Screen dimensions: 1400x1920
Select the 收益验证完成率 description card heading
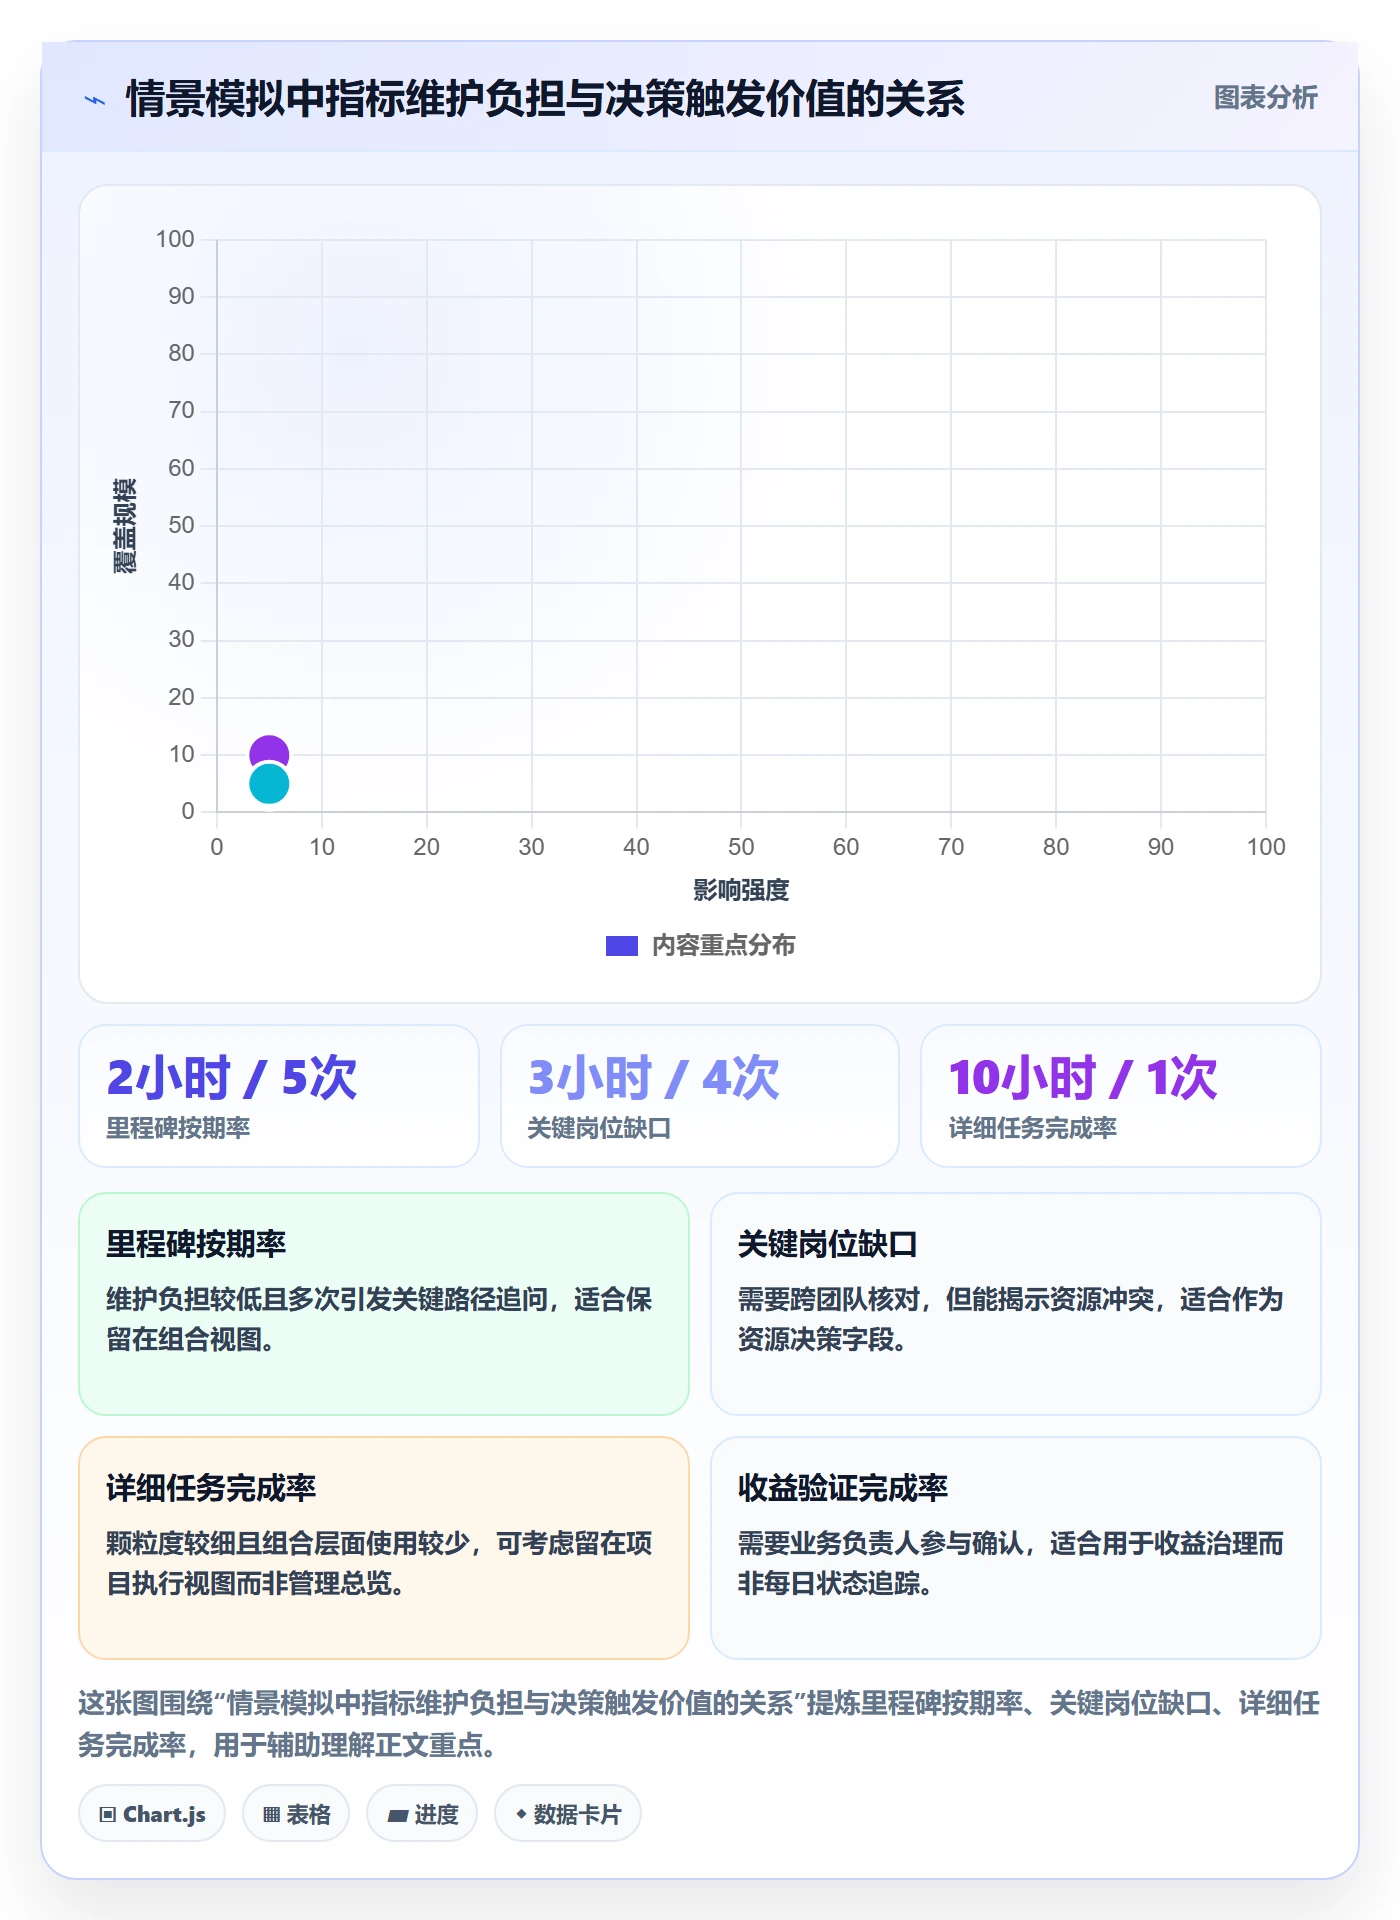coord(842,1488)
